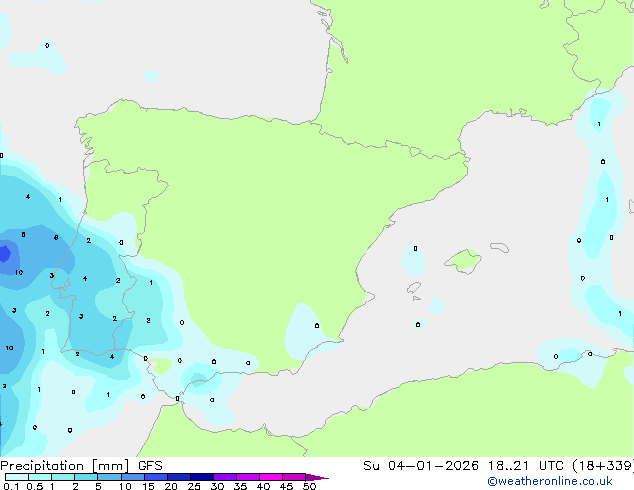The image size is (634, 490).
Task: Select legend swatch between 0.1 and 0.5
Action: tap(17, 477)
